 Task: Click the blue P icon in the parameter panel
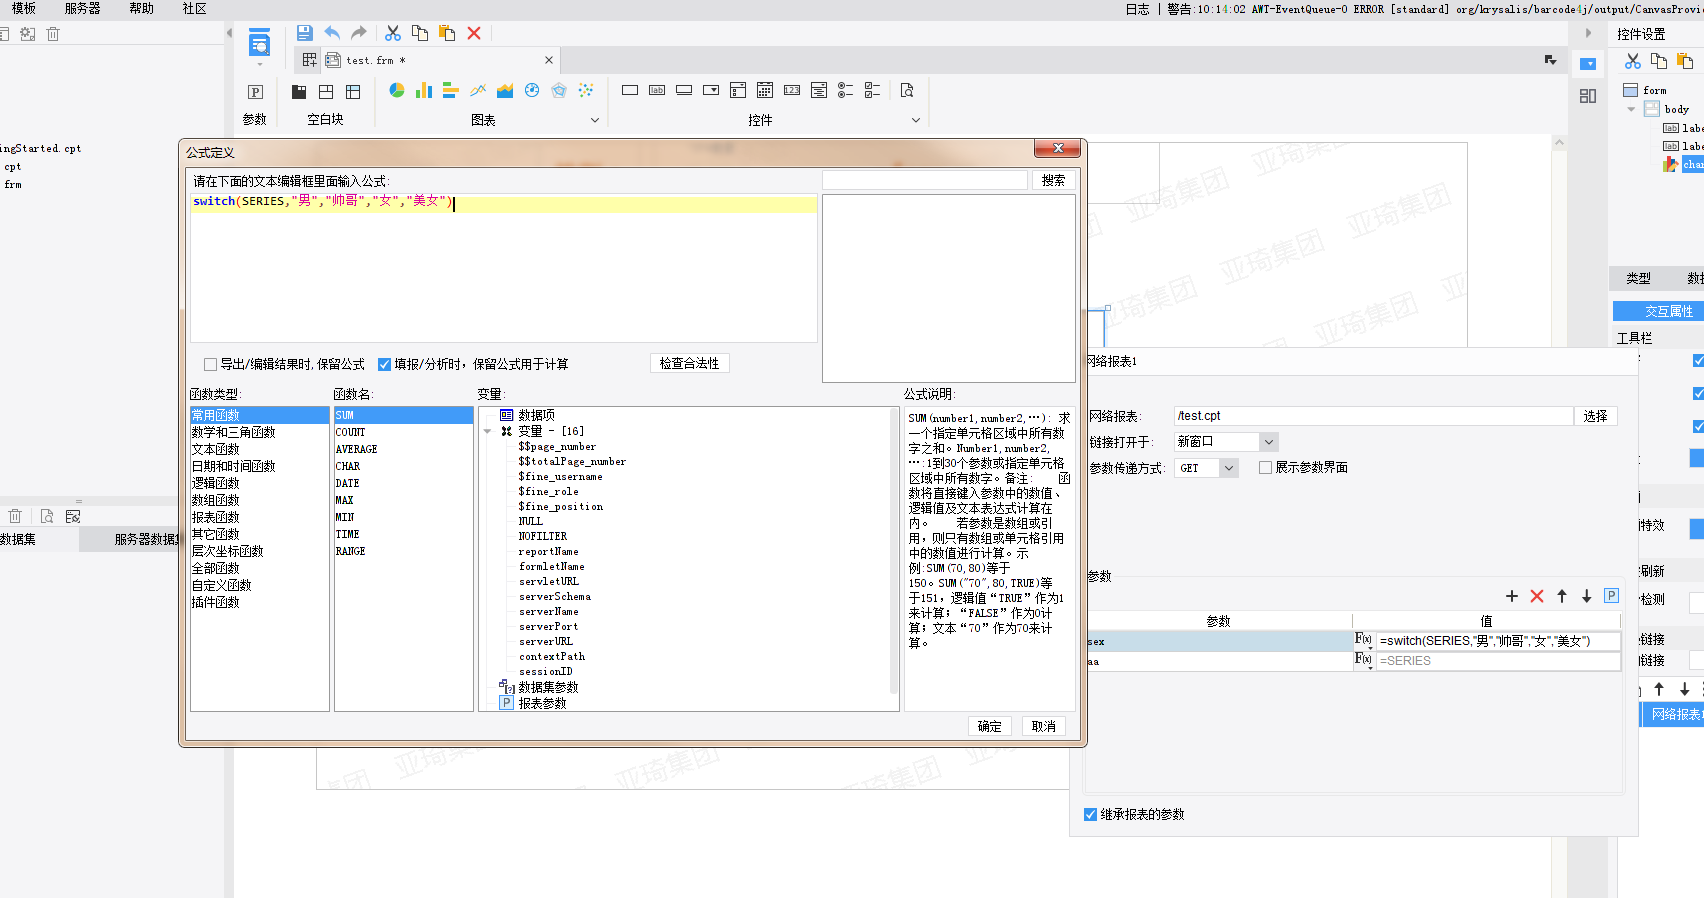[x=1612, y=596]
